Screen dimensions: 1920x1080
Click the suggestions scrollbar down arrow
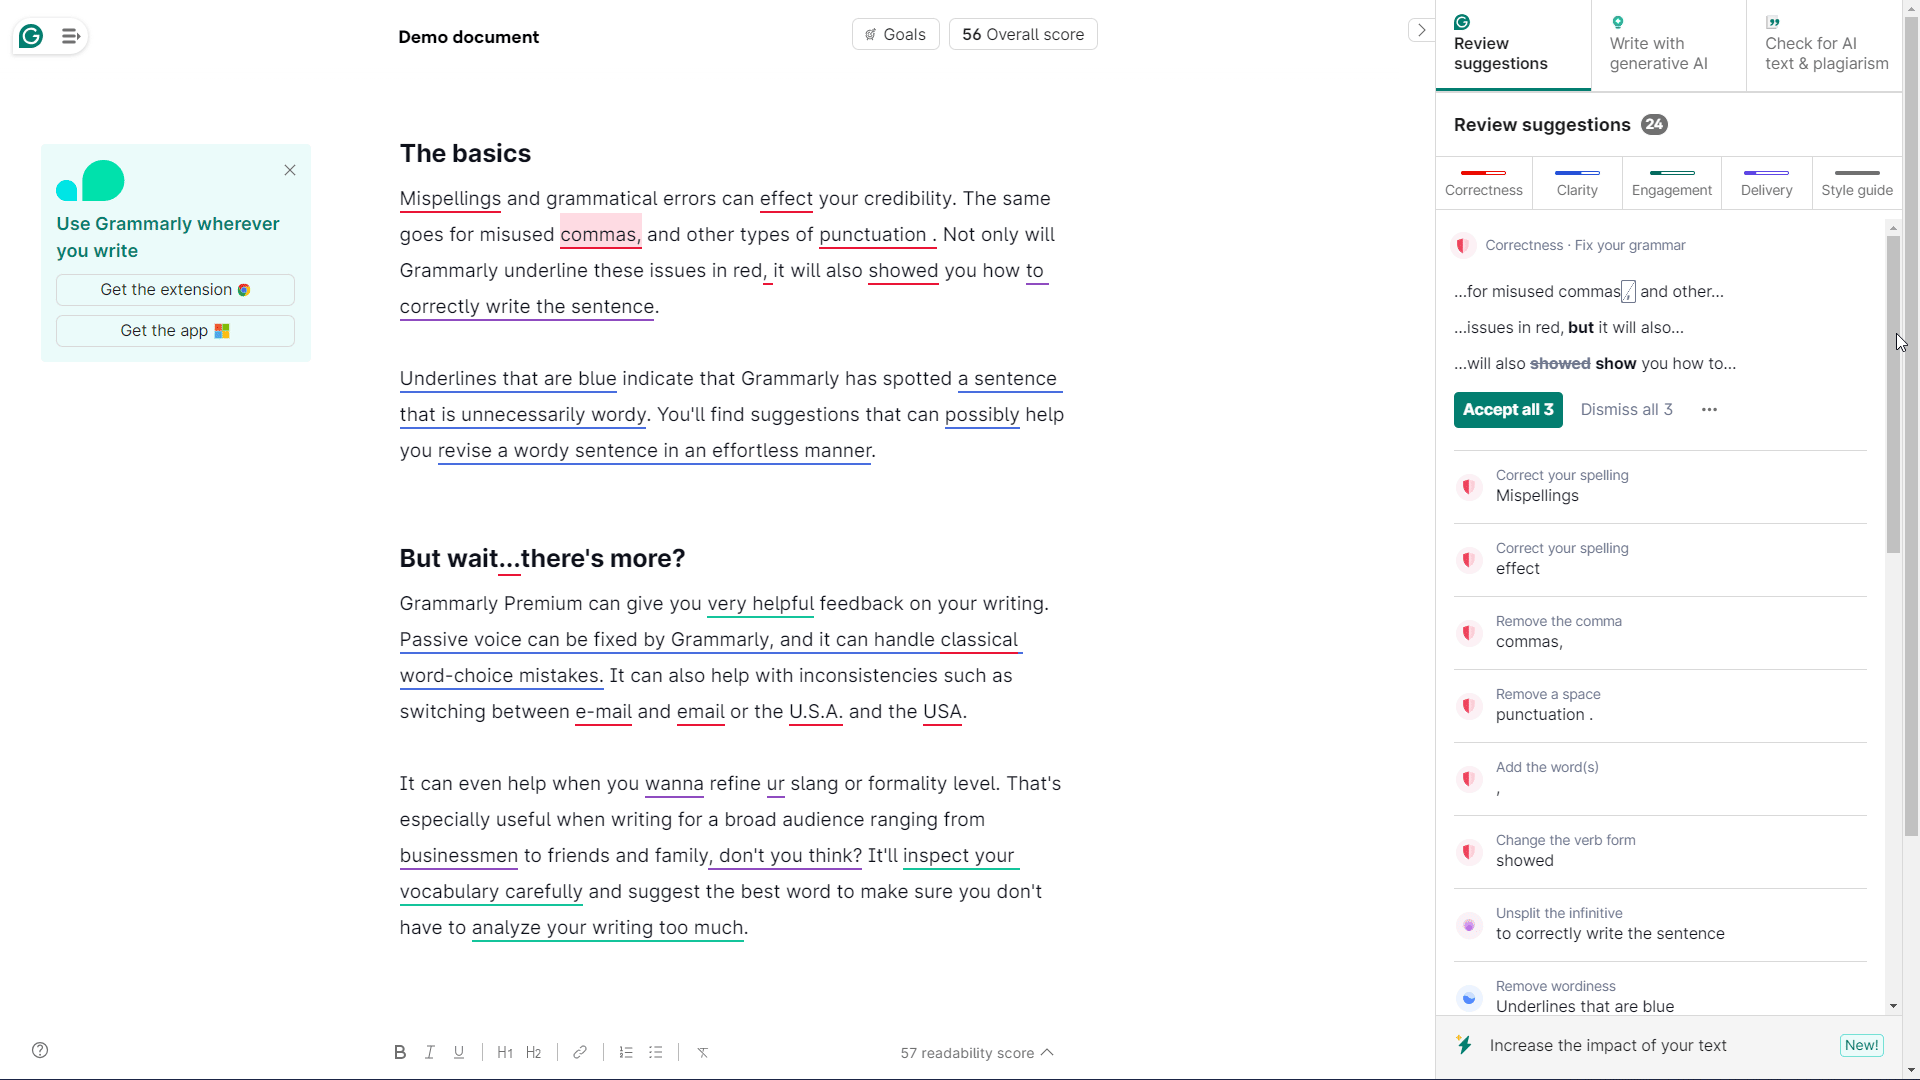(x=1893, y=1006)
